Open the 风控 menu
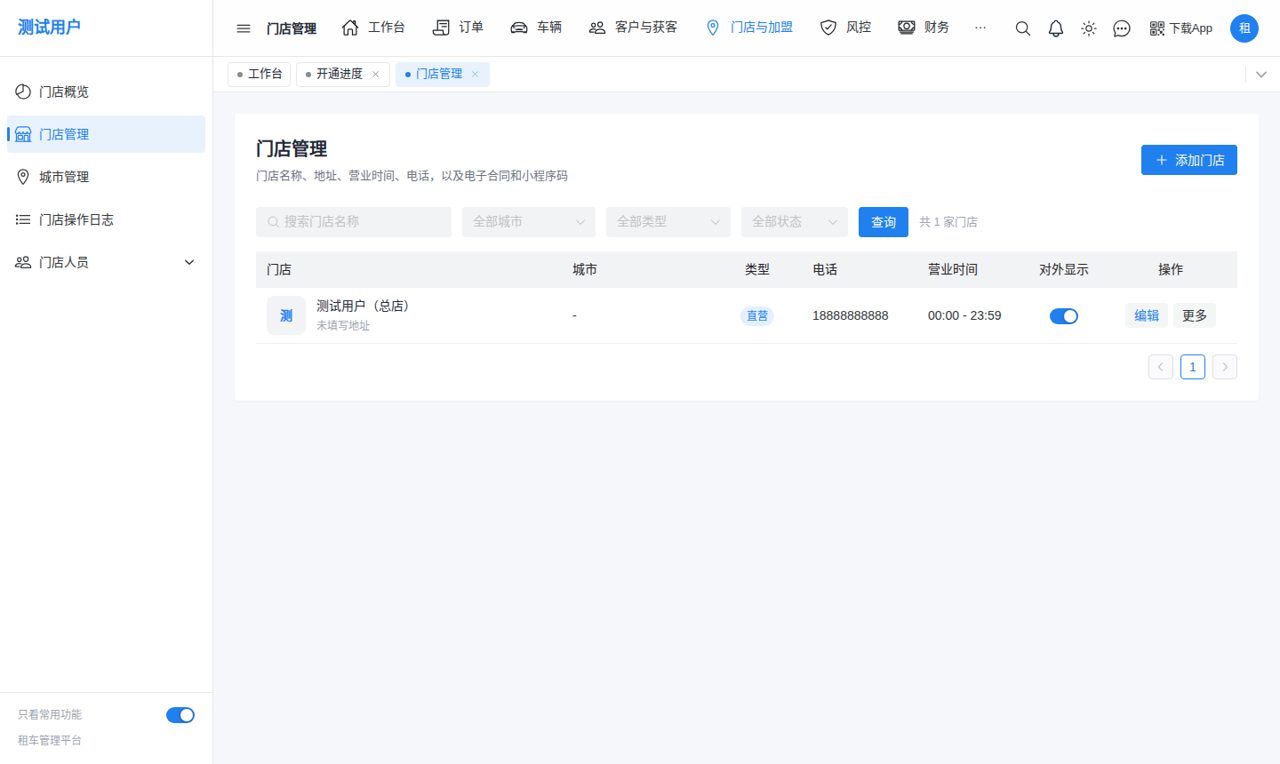This screenshot has width=1280, height=764. 845,28
